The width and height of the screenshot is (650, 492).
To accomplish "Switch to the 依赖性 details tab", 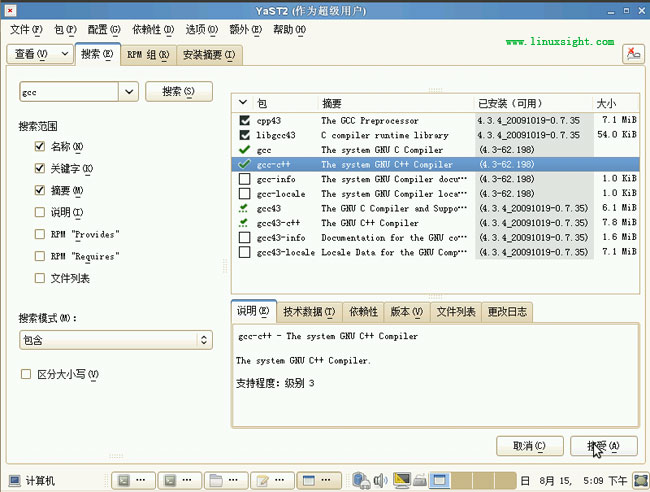I will (363, 312).
